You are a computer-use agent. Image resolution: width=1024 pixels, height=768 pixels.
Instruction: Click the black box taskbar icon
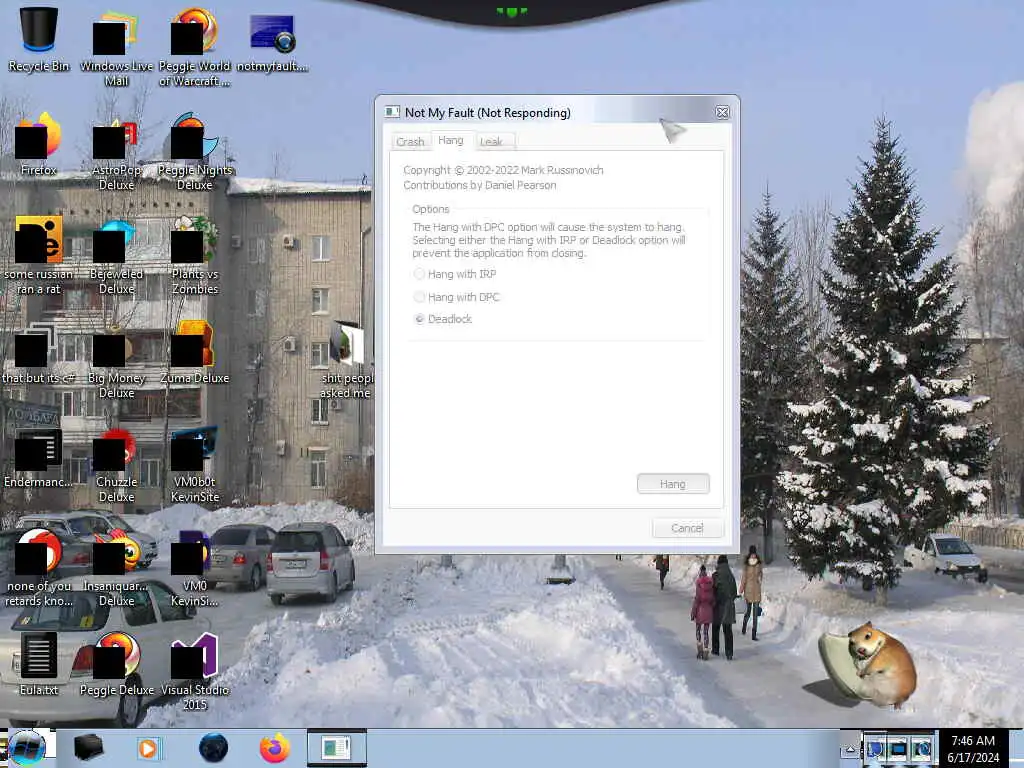point(88,748)
